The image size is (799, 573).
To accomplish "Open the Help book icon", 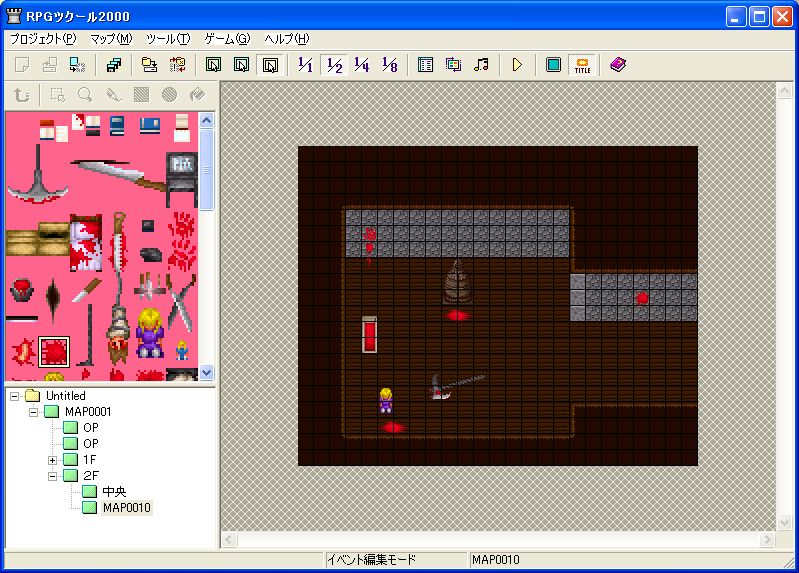I will tap(618, 65).
